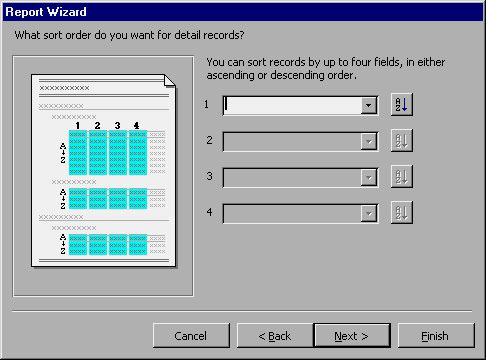The height and width of the screenshot is (360, 486).
Task: Click the 'sort records by up to four fields' text
Action: 326,69
